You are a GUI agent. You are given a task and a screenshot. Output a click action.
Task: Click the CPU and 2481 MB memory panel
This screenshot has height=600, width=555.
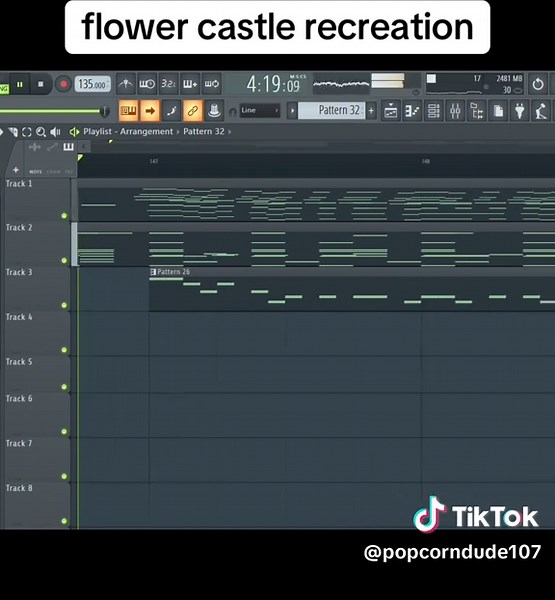coord(475,84)
